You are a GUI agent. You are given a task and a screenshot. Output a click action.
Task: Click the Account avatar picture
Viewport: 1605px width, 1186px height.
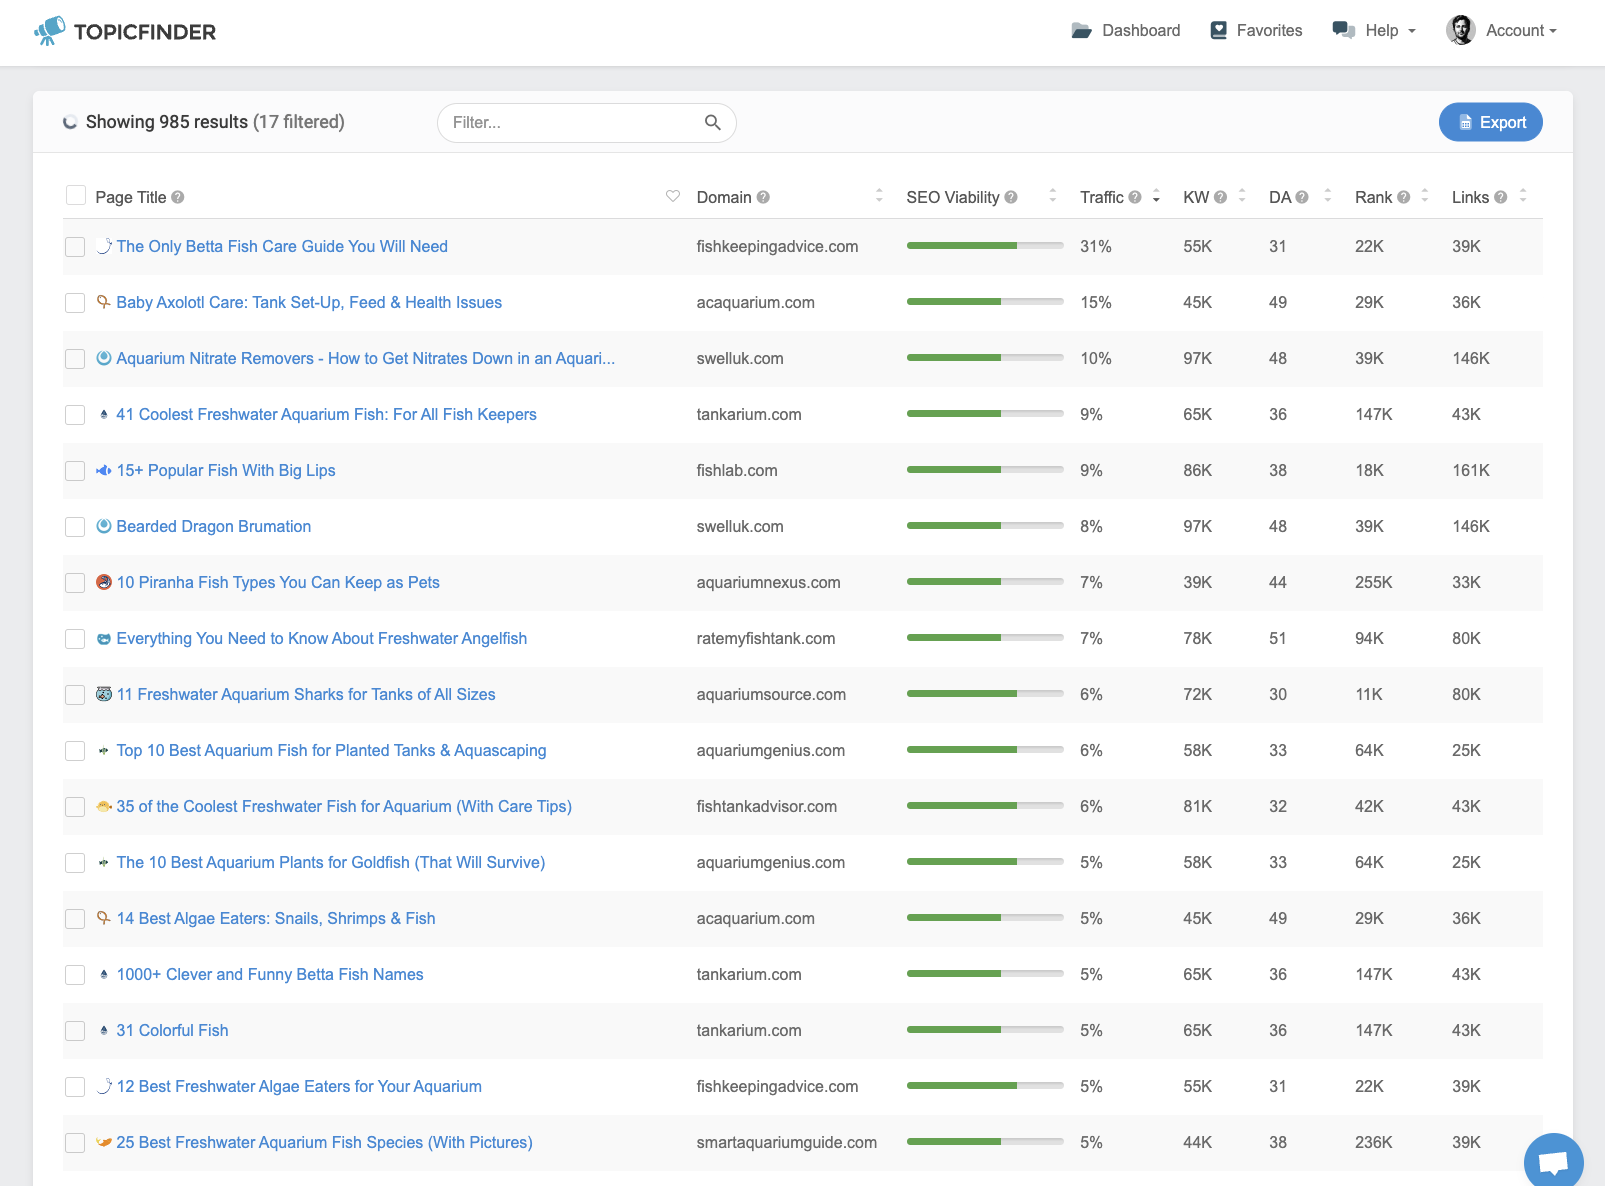coord(1461,30)
